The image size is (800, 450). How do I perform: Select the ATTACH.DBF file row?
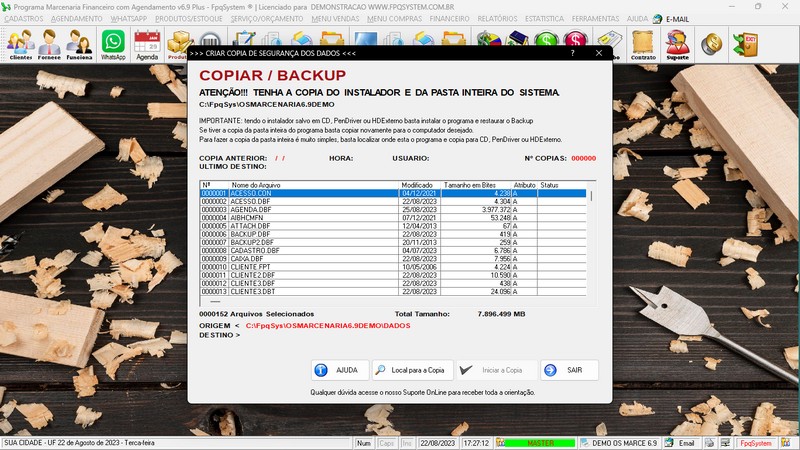(x=393, y=226)
